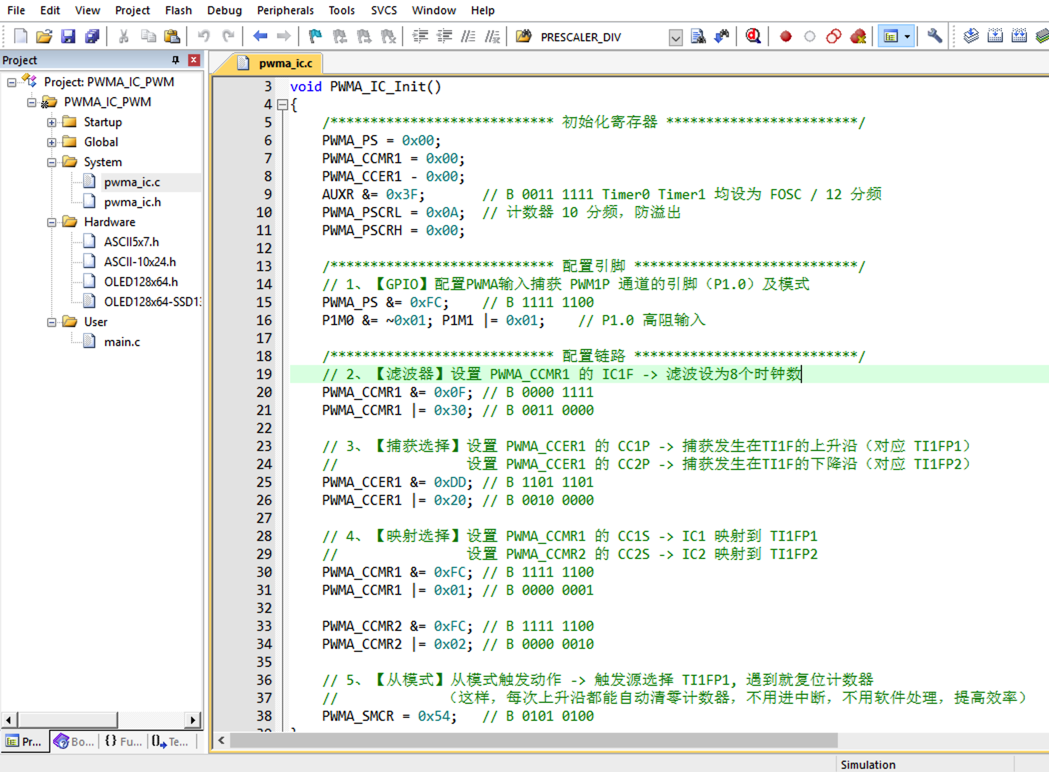
Task: Open the find combo box dropdown arrow
Action: click(x=676, y=37)
